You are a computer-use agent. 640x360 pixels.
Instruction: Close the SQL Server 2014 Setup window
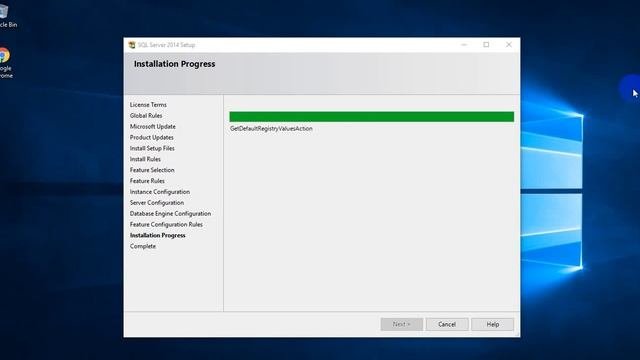point(509,45)
